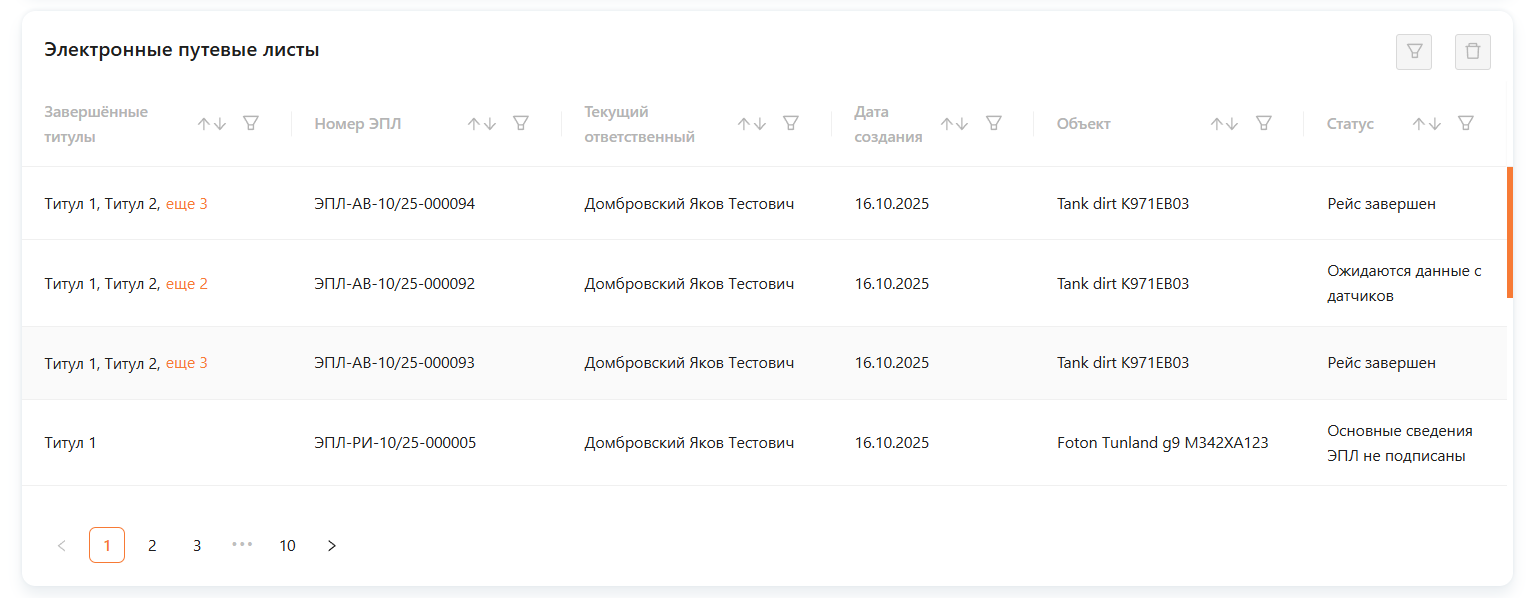The image size is (1526, 598).
Task: Go to page 10
Action: pos(287,545)
